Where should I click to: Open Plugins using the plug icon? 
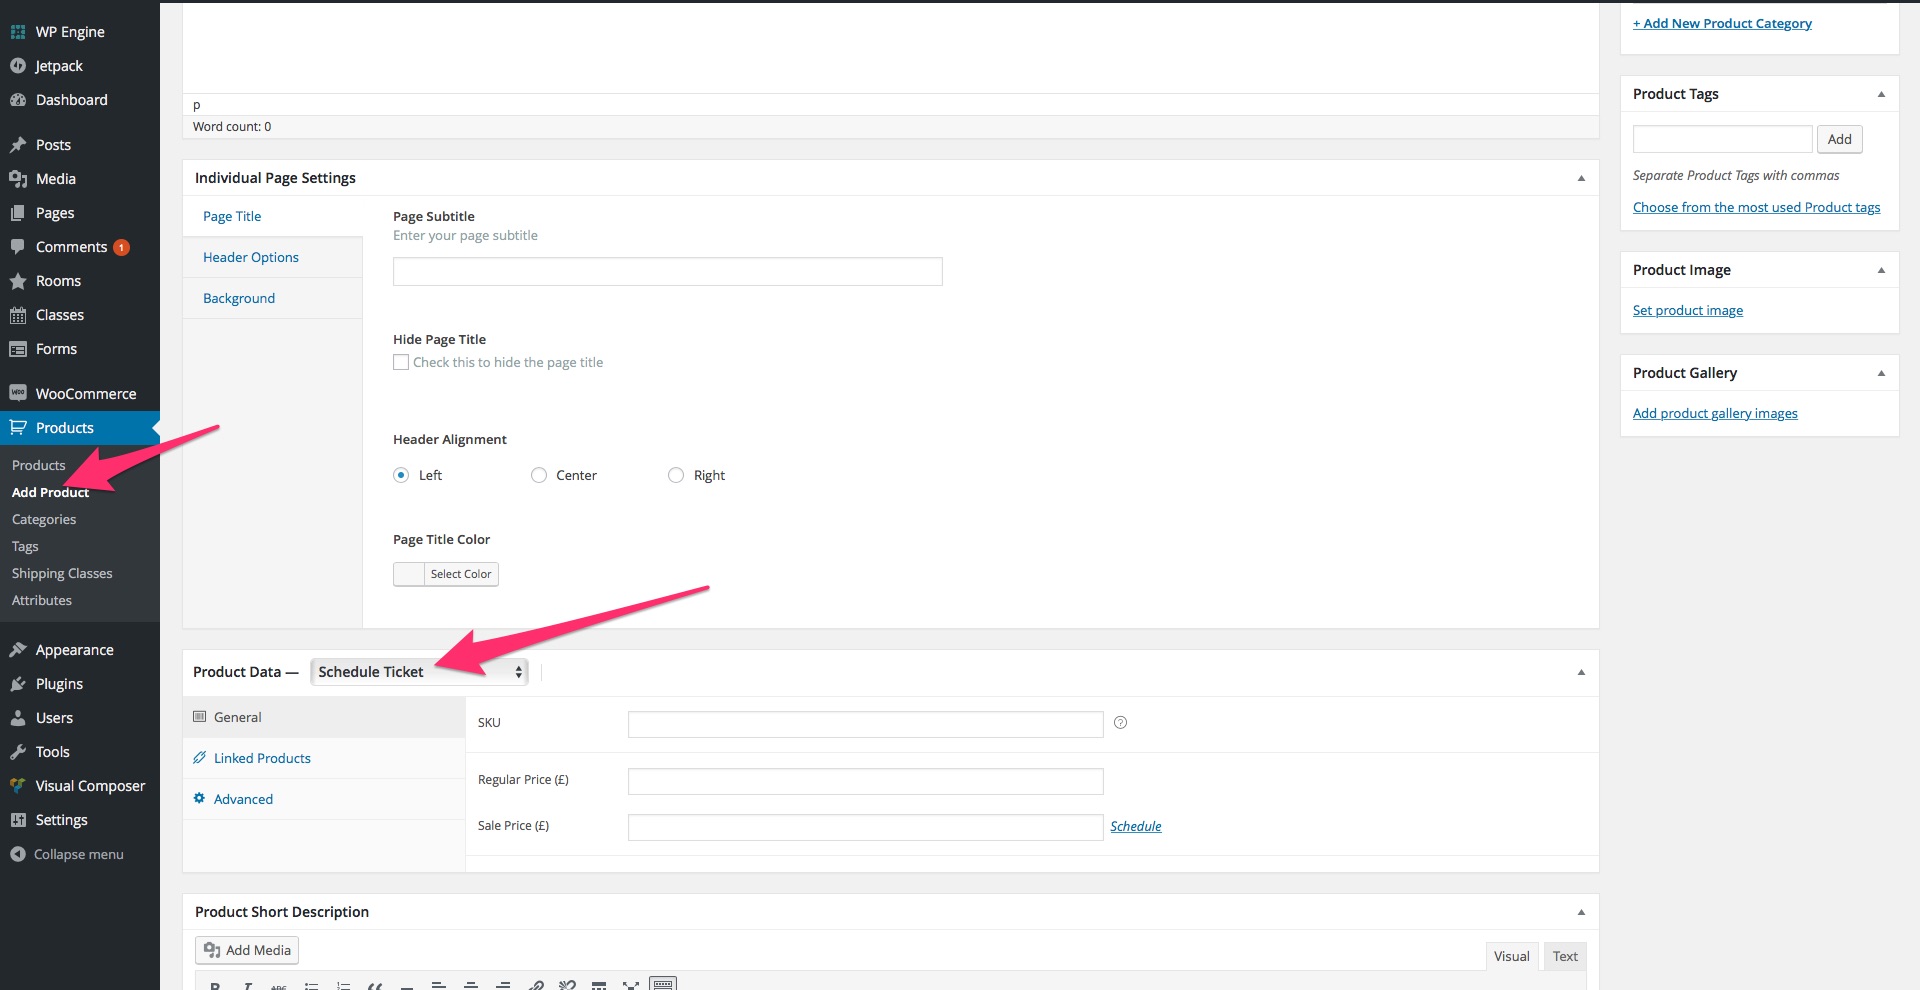[18, 684]
